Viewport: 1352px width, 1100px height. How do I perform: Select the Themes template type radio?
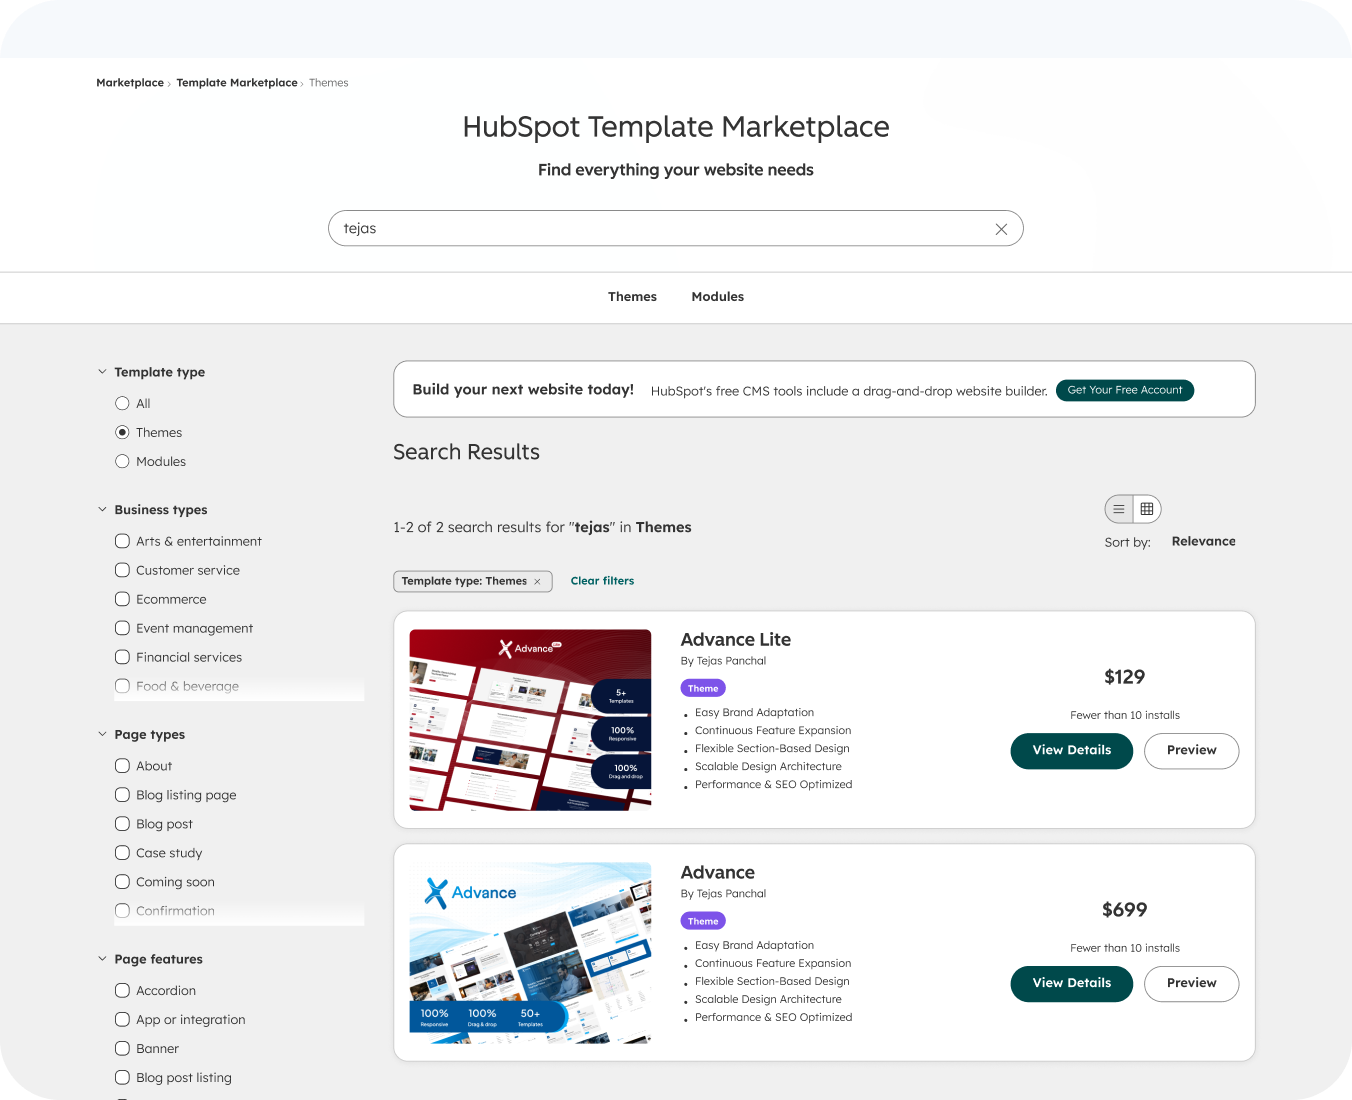click(x=122, y=432)
